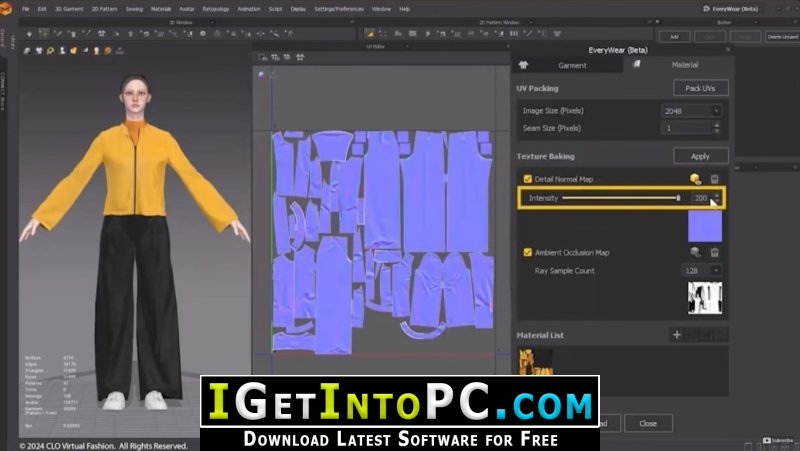The image size is (800, 451).
Task: Expand the 3D Window title dropdown arrow
Action: click(x=212, y=22)
